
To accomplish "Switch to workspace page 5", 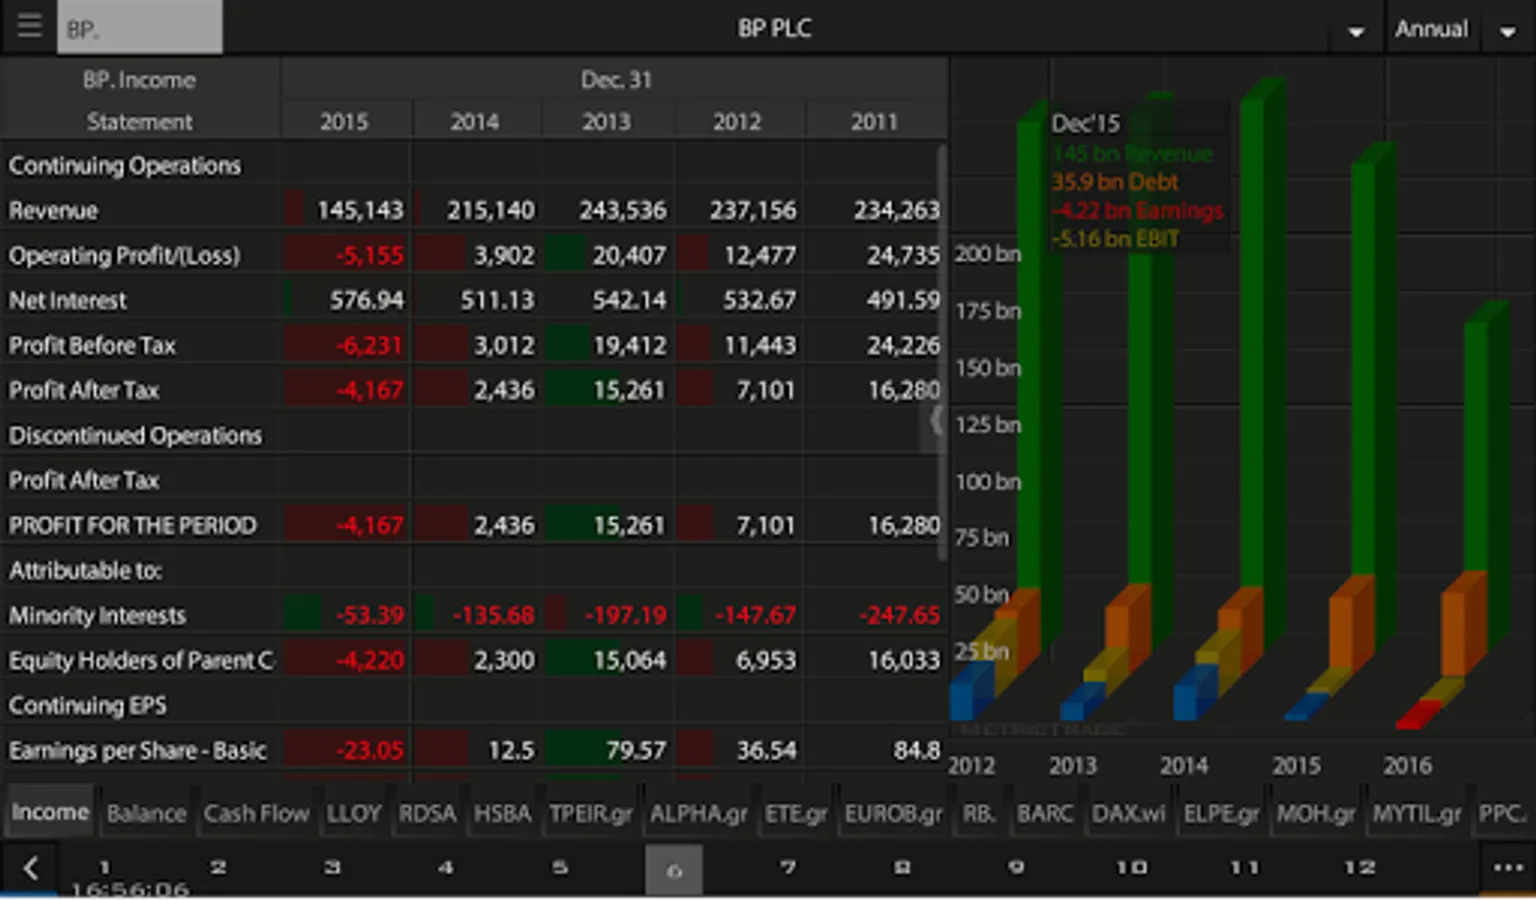I will click(560, 867).
